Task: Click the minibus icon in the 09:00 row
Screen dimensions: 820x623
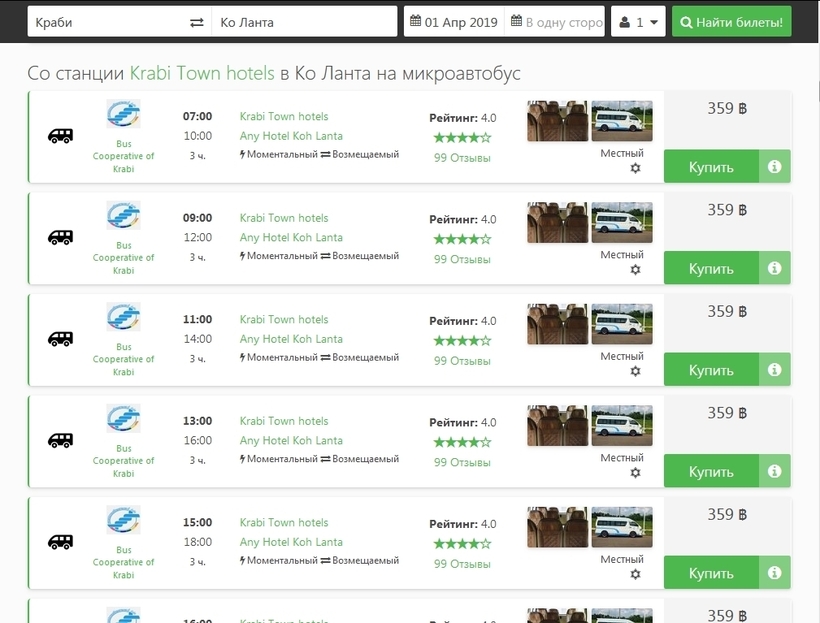Action: point(61,237)
